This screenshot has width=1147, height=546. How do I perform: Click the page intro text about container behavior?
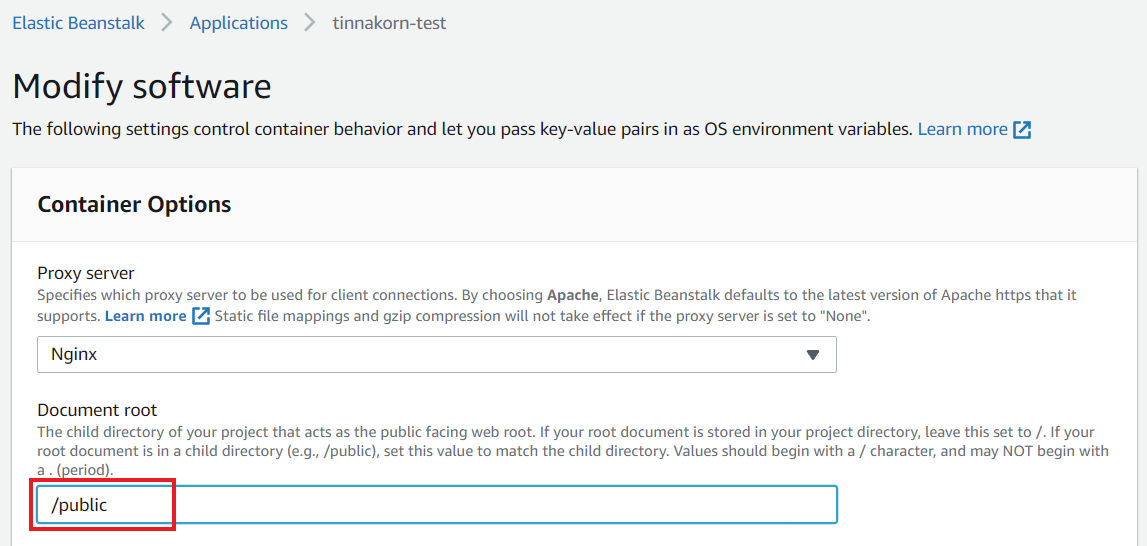pos(463,130)
